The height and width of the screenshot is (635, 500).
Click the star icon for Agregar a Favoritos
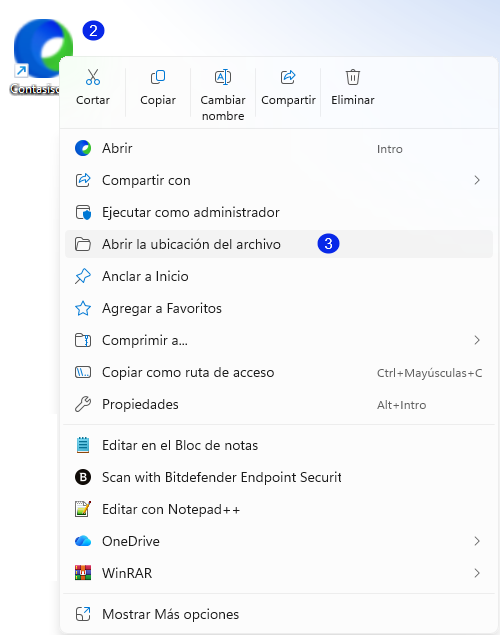tap(83, 308)
